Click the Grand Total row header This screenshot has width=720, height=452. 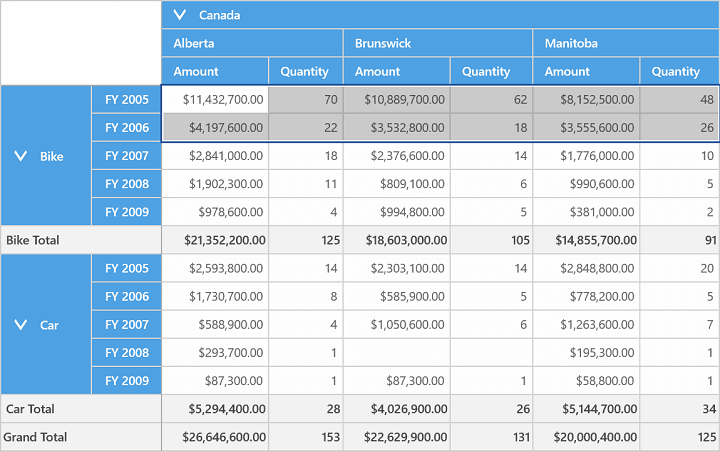pyautogui.click(x=81, y=437)
